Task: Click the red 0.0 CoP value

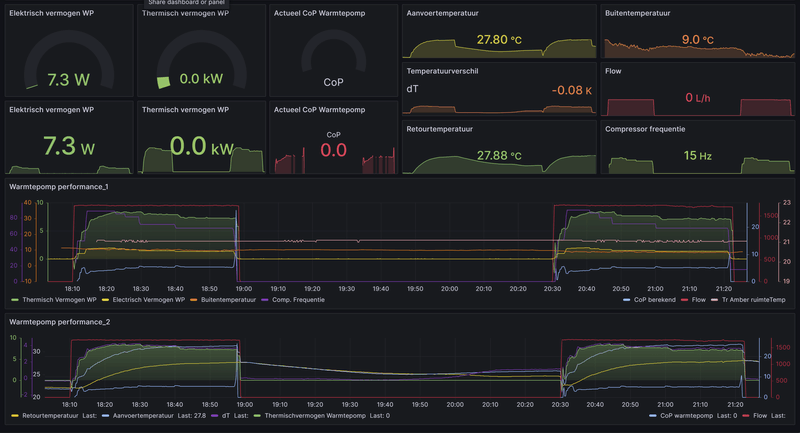Action: (x=333, y=150)
